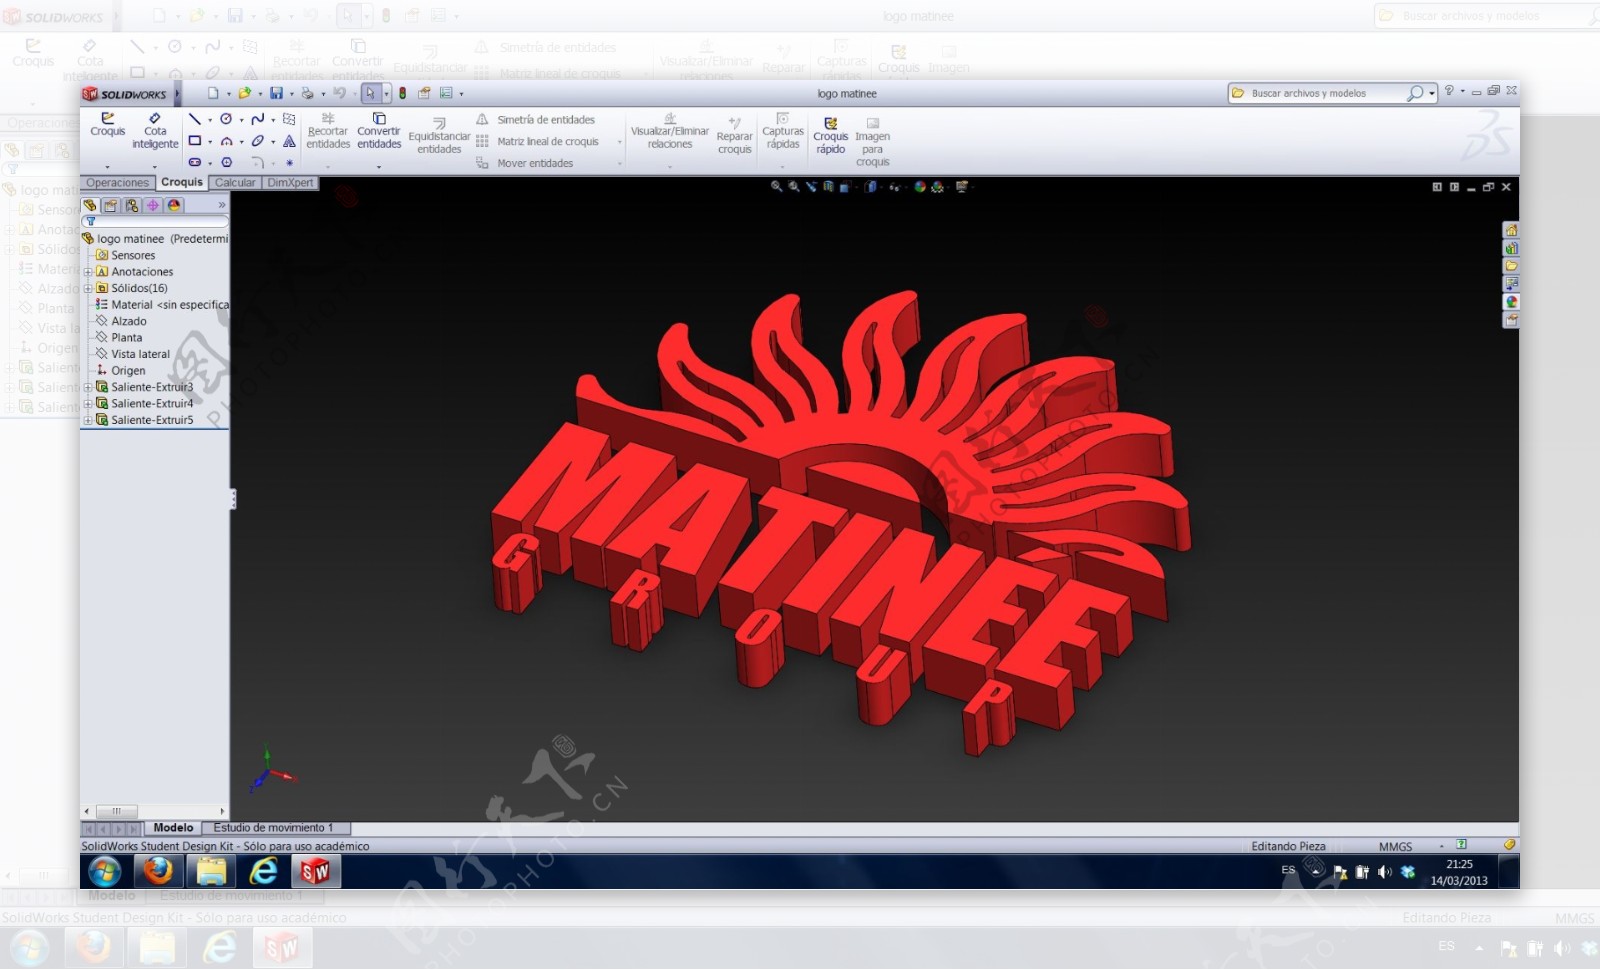Expand the Saliente-Extruir3 node
This screenshot has height=970, width=1600.
click(x=88, y=387)
